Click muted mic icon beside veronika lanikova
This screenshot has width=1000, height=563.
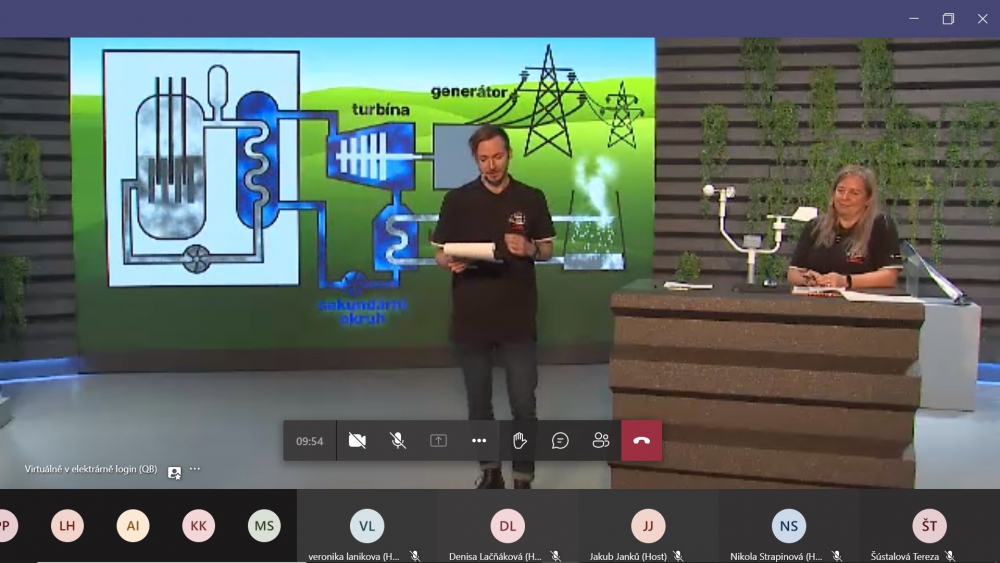tap(415, 557)
